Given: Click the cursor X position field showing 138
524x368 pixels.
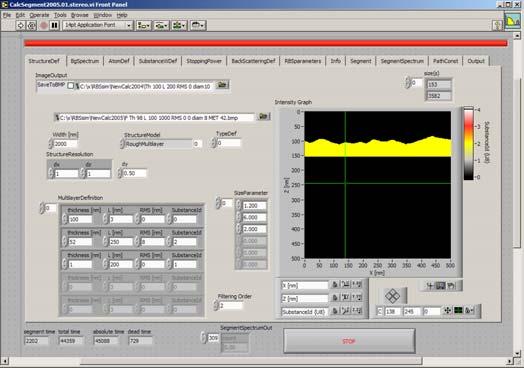Looking at the screenshot, I should (x=392, y=312).
